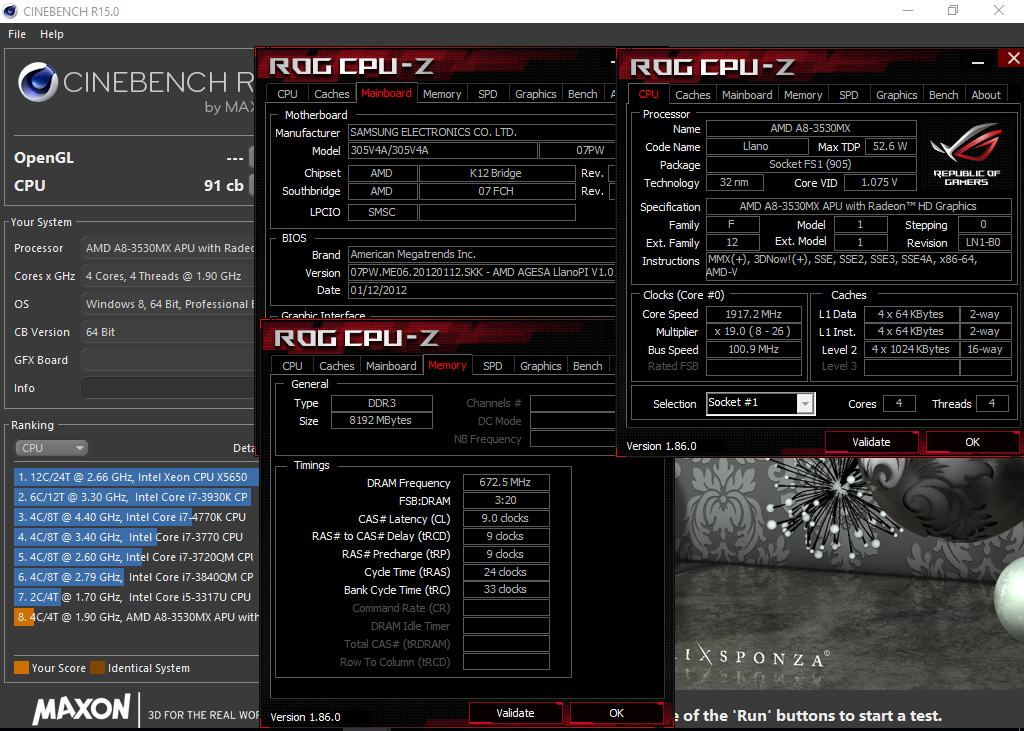
Task: Click the orange Your Score legend swatch
Action: (x=22, y=668)
